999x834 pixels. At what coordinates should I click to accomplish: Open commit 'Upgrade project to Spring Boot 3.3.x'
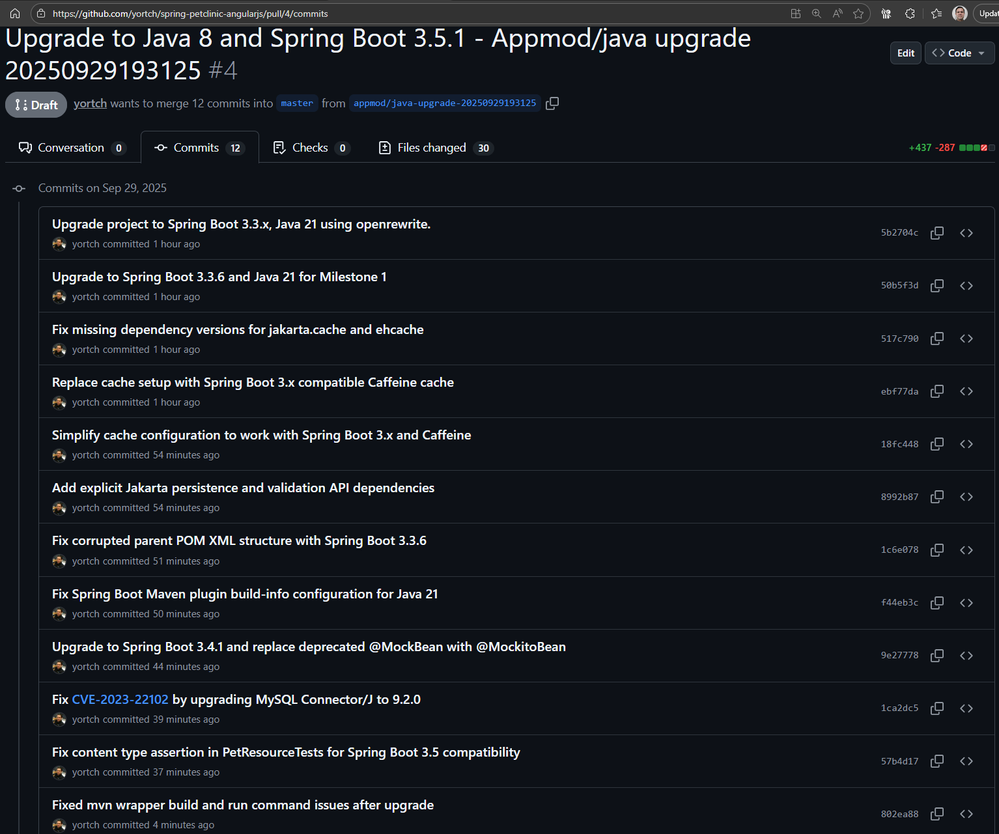241,224
